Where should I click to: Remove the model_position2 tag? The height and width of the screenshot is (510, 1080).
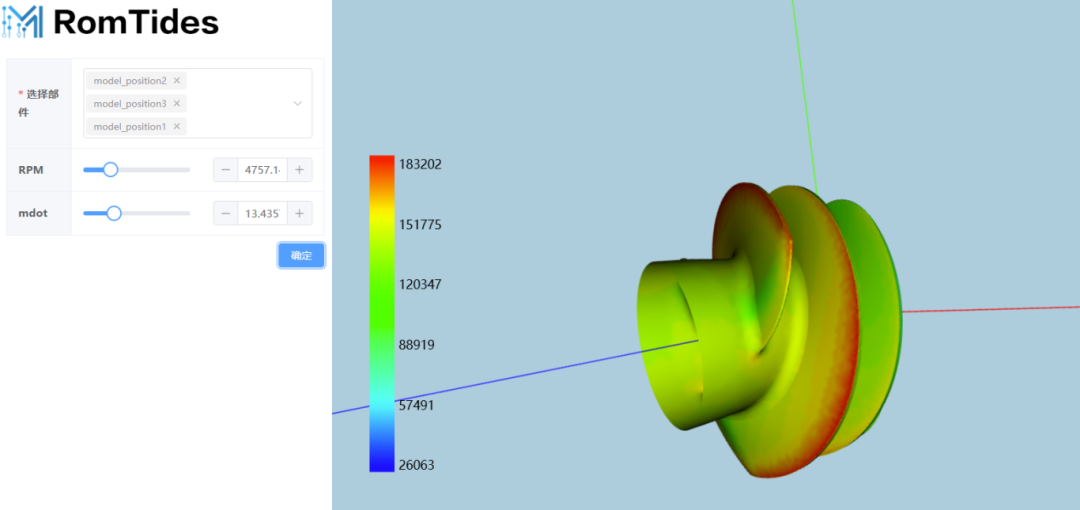pos(176,81)
